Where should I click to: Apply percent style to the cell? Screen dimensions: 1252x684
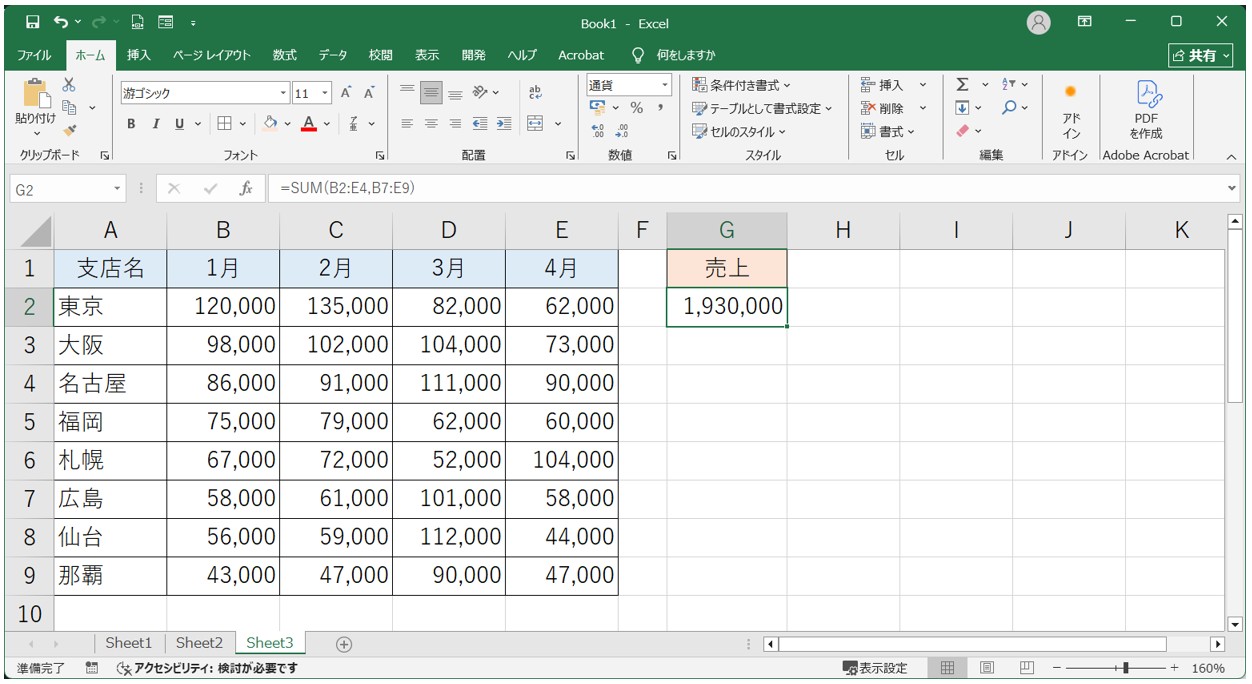click(636, 108)
